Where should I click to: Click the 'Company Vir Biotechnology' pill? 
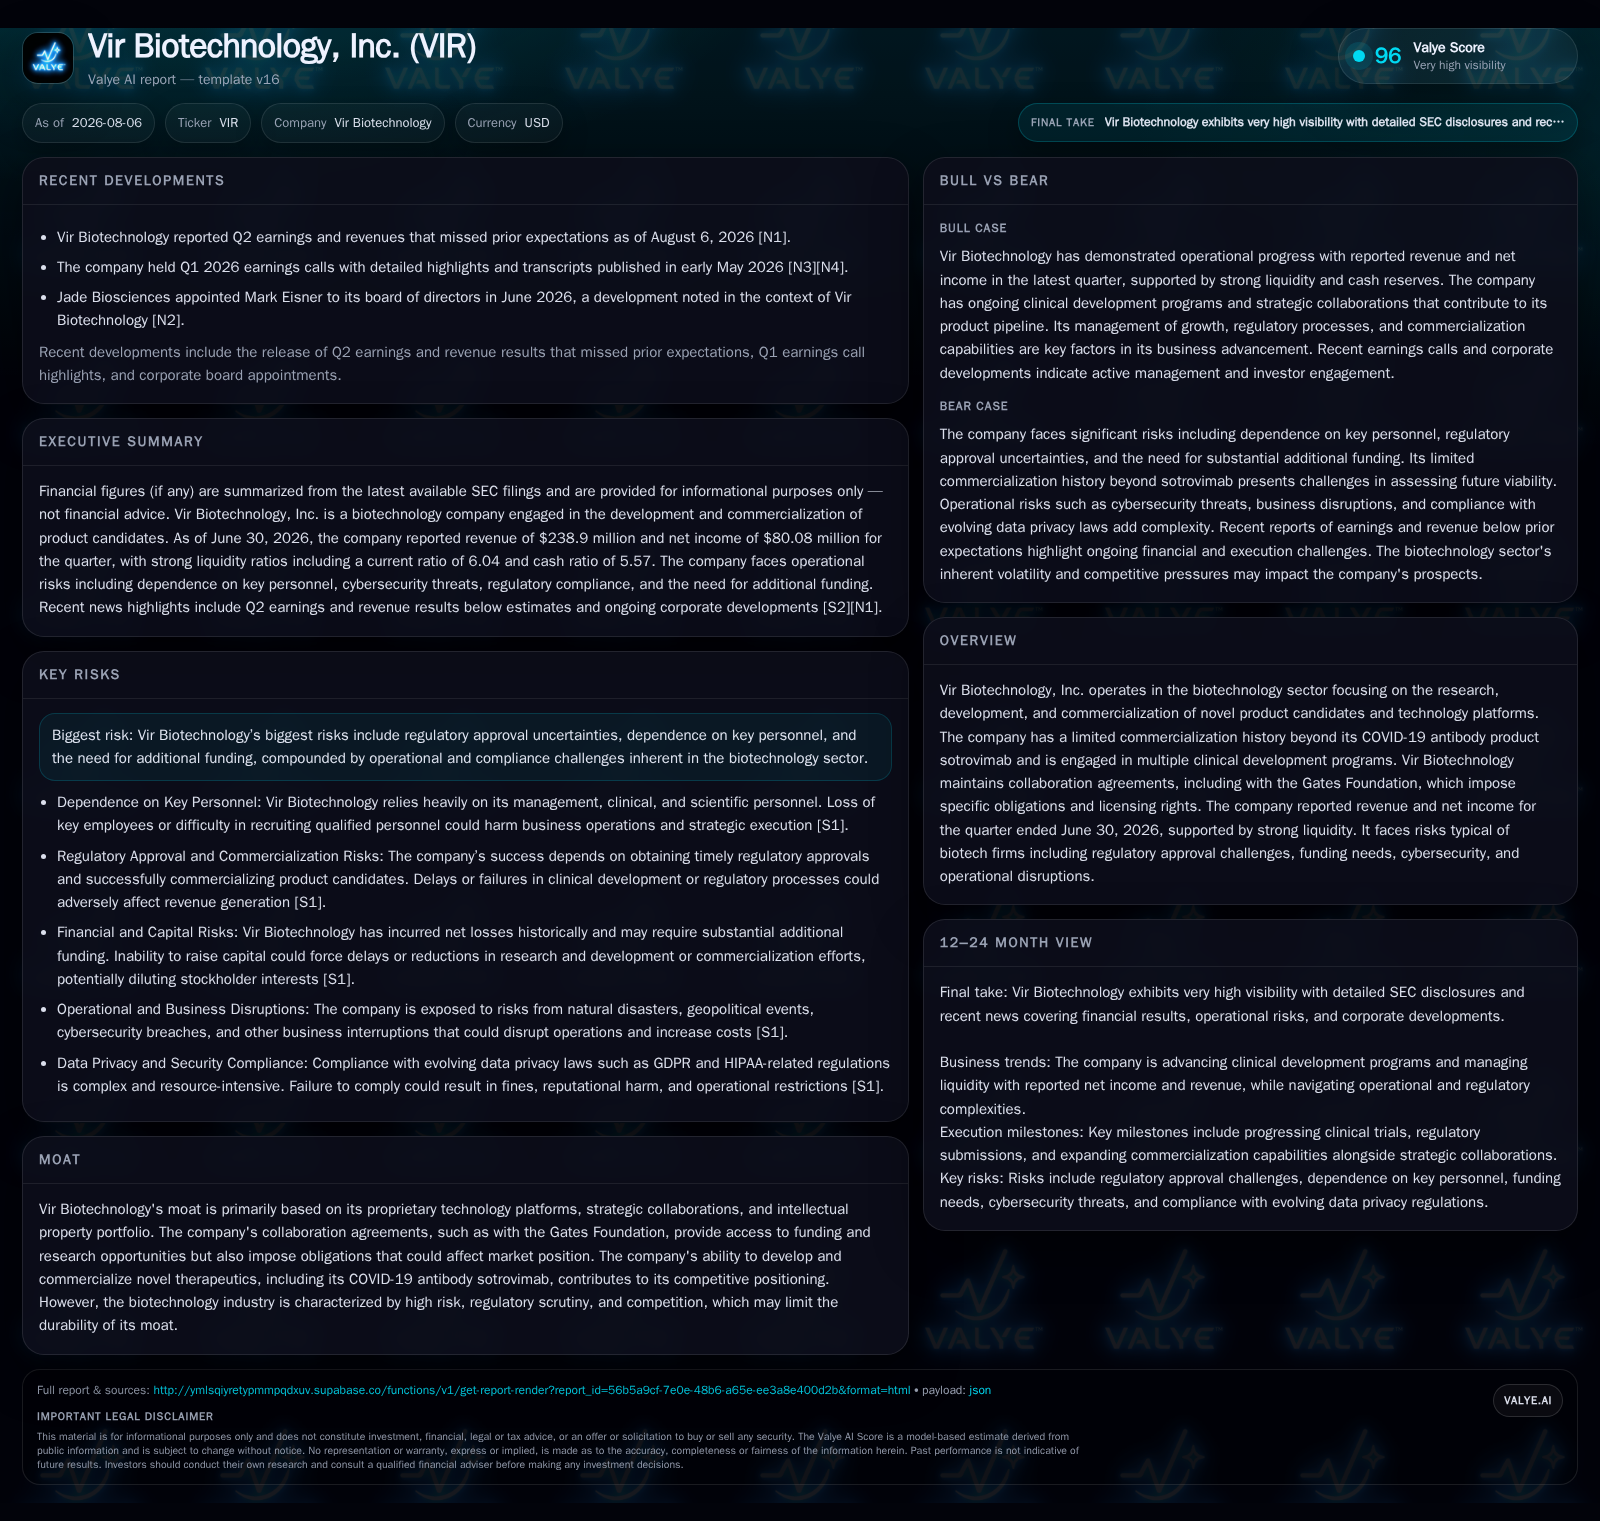[353, 123]
